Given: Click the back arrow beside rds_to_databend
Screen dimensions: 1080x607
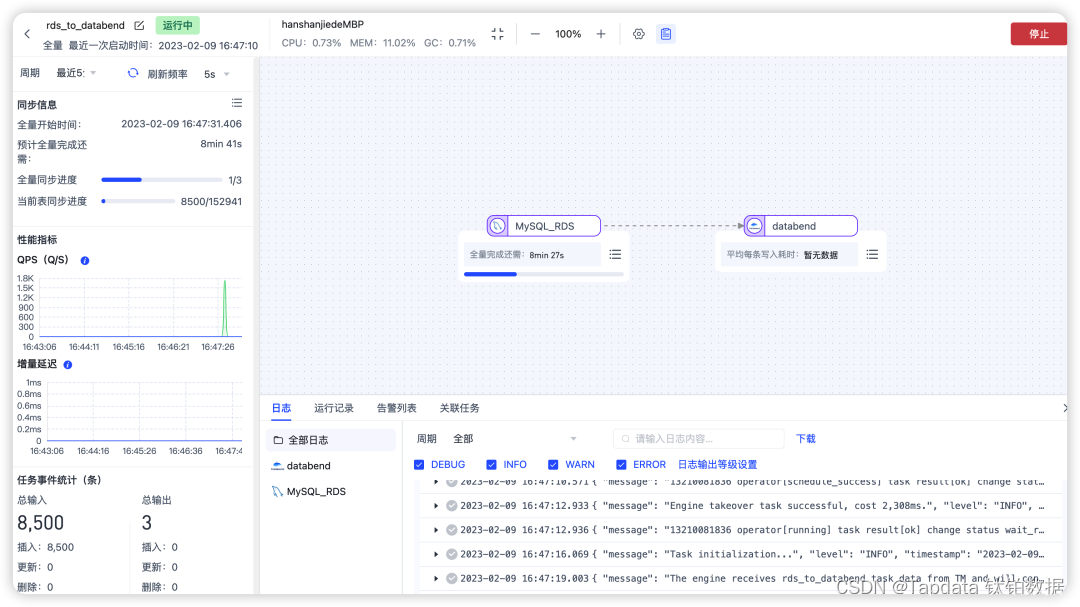Looking at the screenshot, I should (x=27, y=34).
